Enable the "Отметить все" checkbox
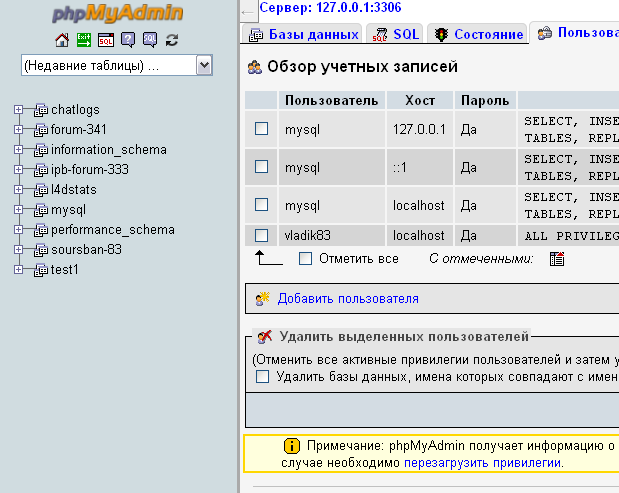Viewport: 619px width, 493px height. tap(306, 259)
